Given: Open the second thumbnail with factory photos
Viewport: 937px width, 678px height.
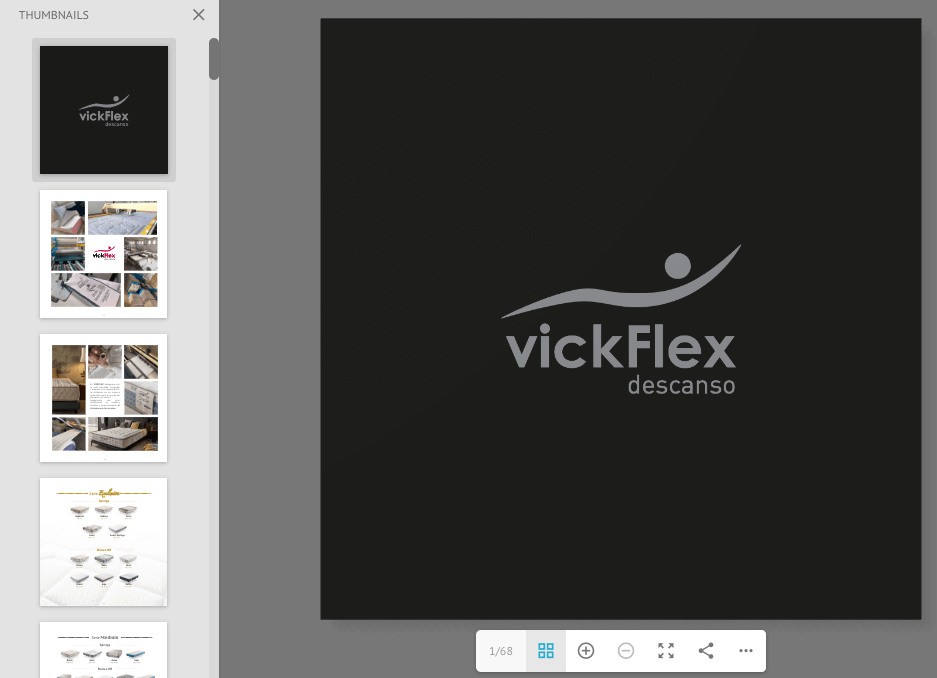Looking at the screenshot, I should click(104, 254).
